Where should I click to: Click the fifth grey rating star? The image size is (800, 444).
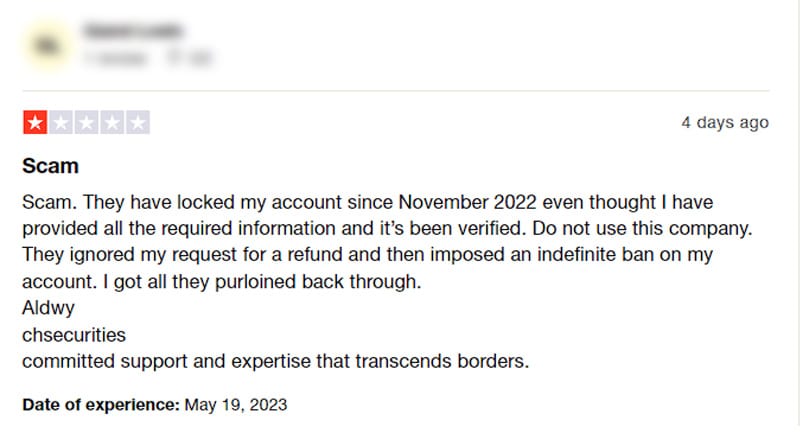[138, 122]
